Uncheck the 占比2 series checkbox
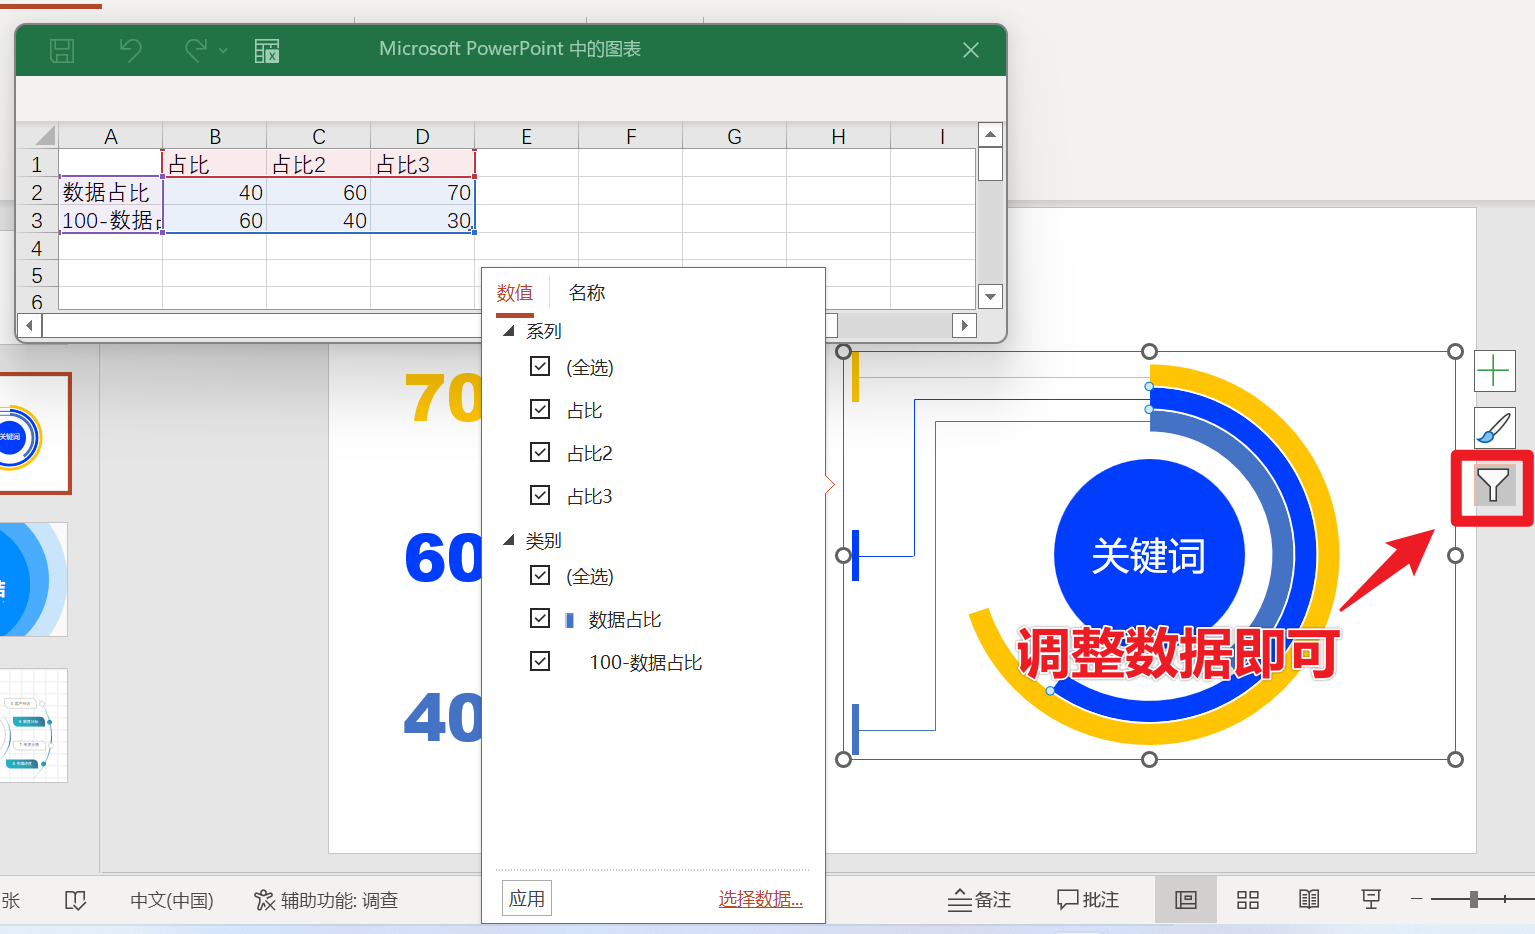The height and width of the screenshot is (934, 1535). 540,452
